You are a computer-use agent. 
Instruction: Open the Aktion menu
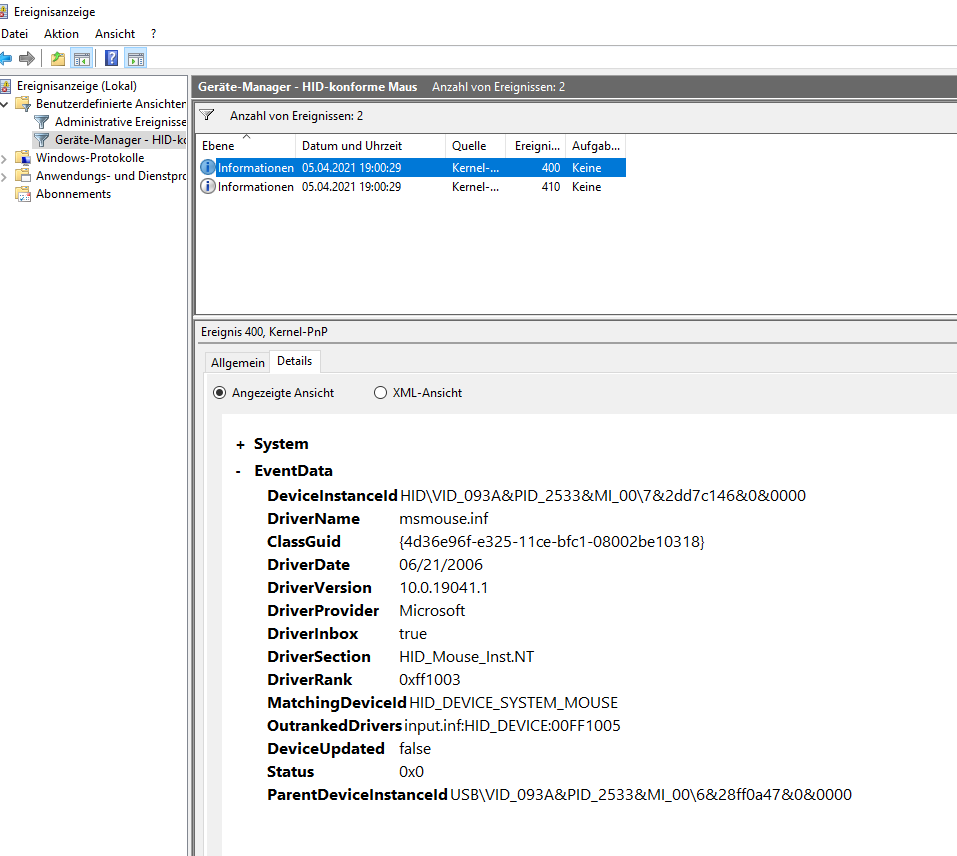click(61, 34)
